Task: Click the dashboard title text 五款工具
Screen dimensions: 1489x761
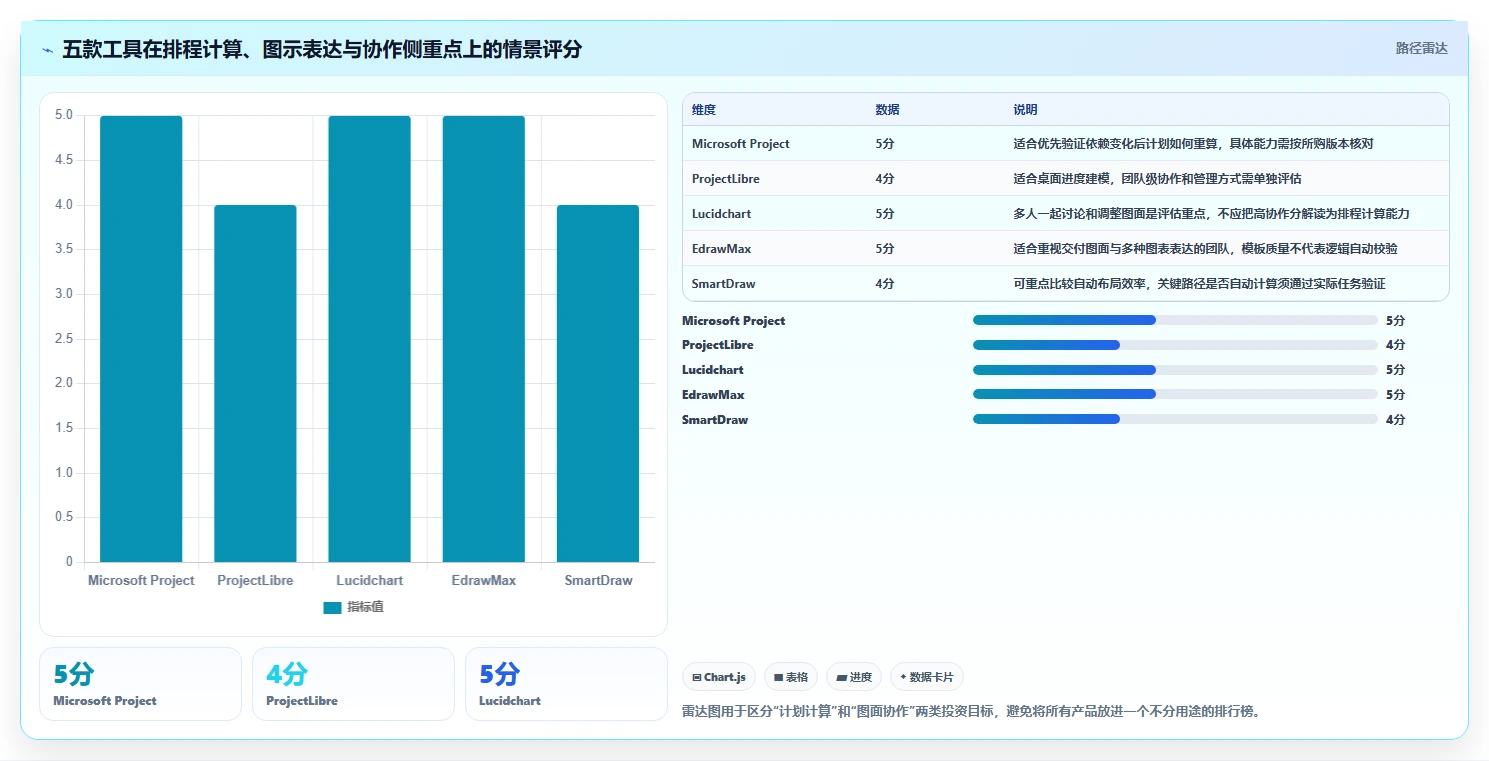Action: pyautogui.click(x=322, y=50)
